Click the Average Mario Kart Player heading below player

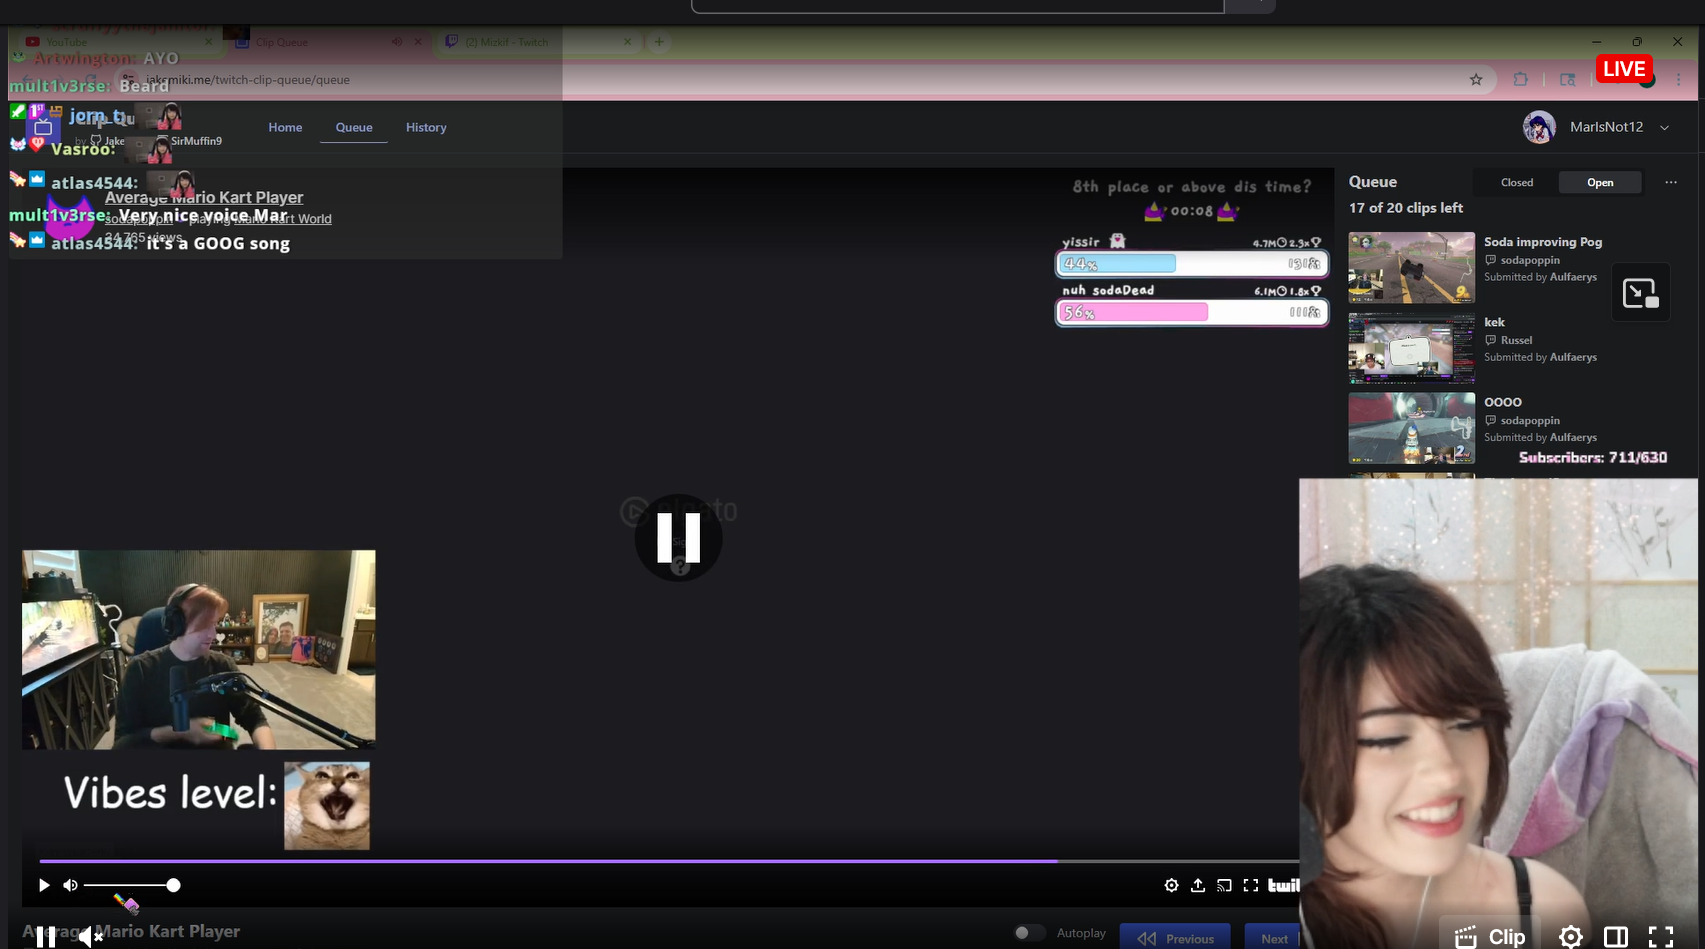[x=131, y=931]
